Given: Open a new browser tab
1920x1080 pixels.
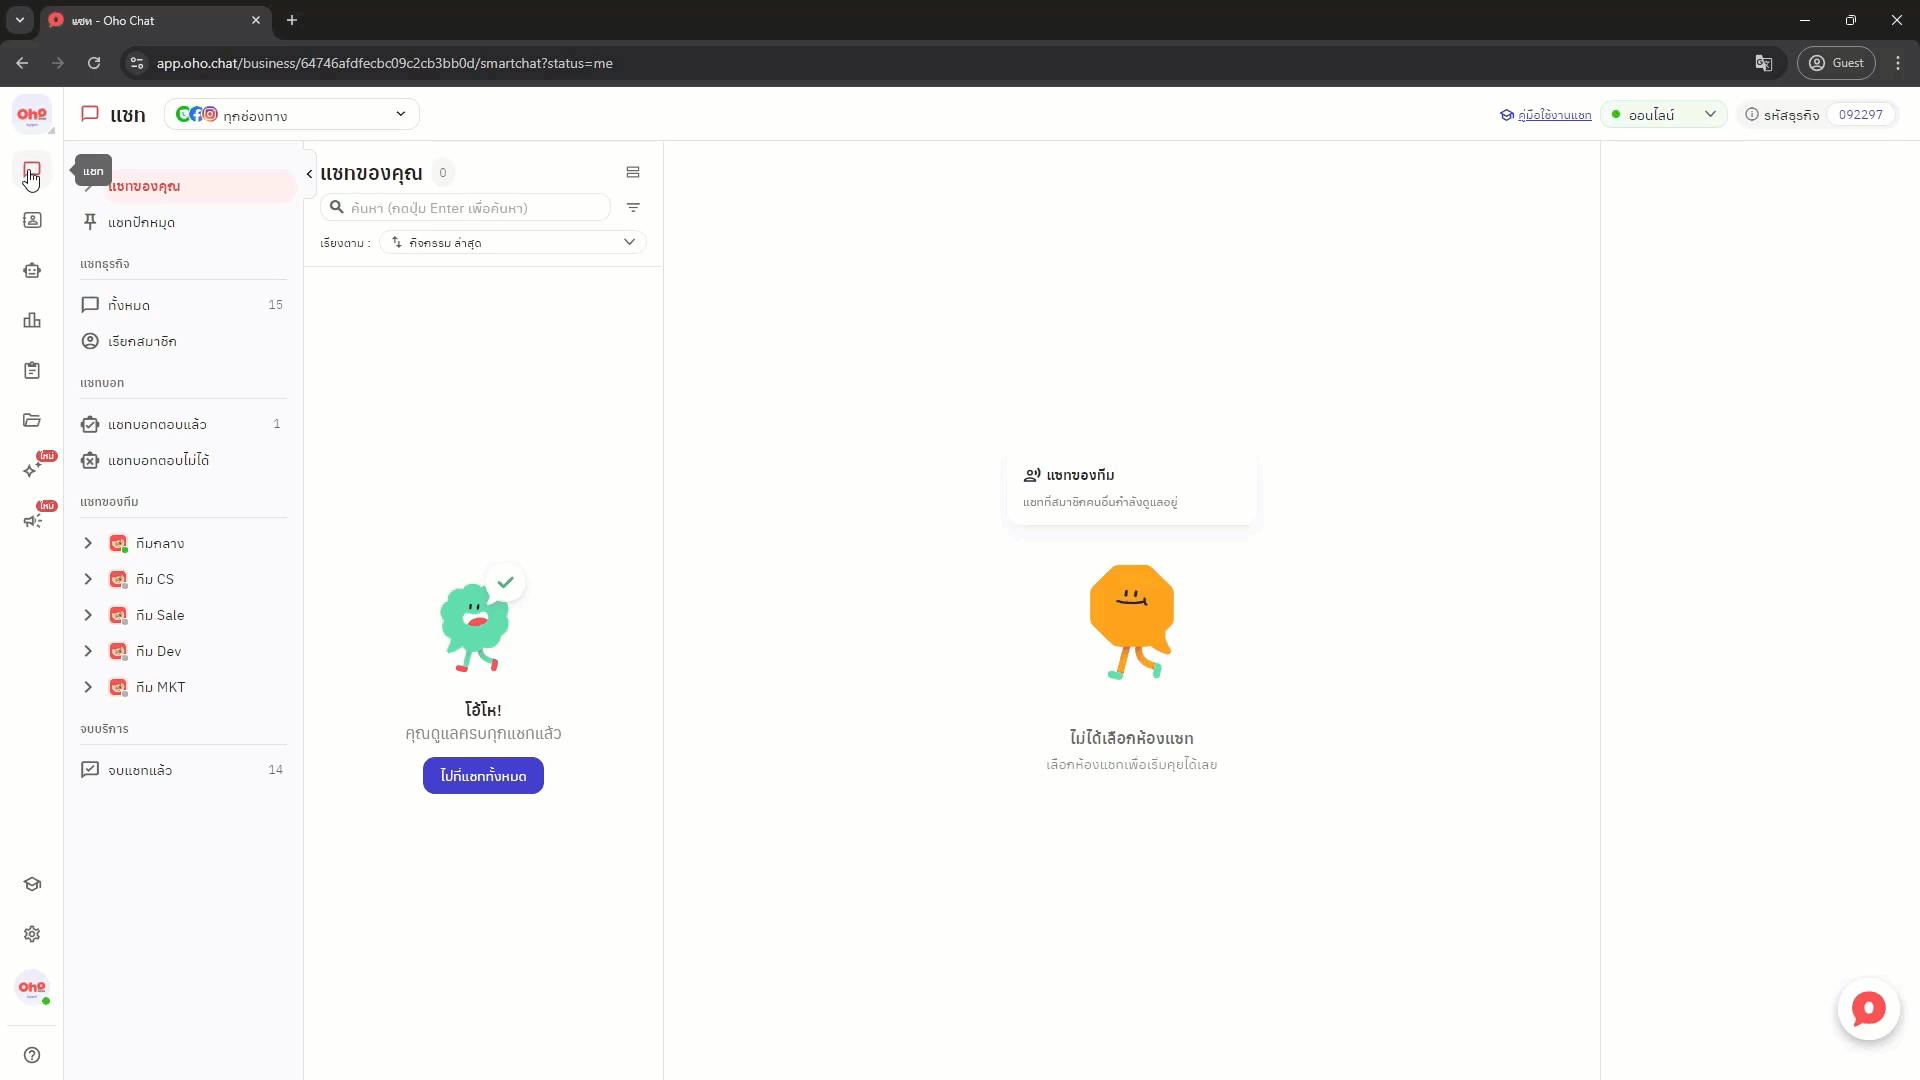Looking at the screenshot, I should (x=292, y=20).
